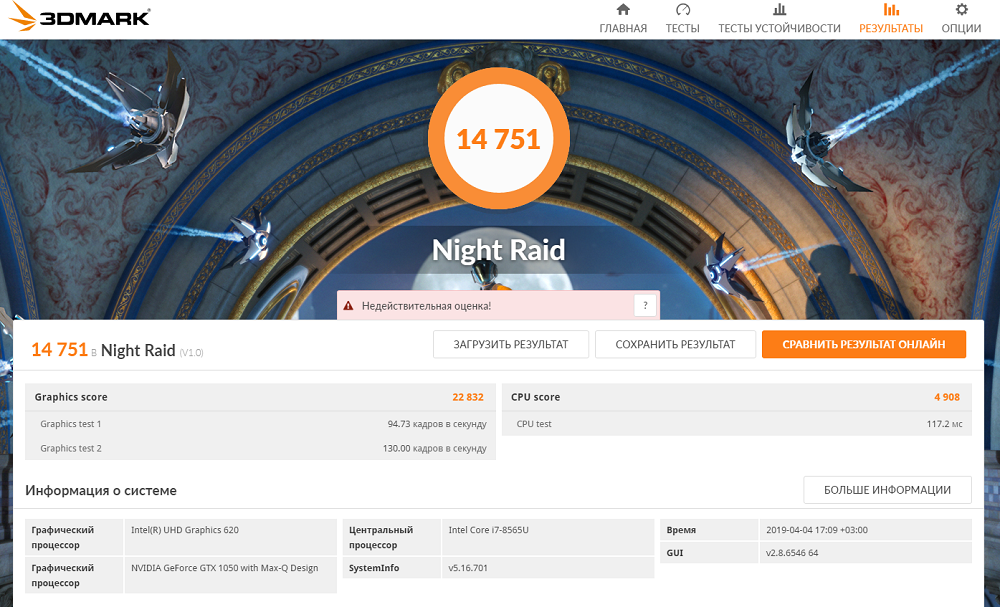
Task: Click the SystemInfo label
Action: 374,568
